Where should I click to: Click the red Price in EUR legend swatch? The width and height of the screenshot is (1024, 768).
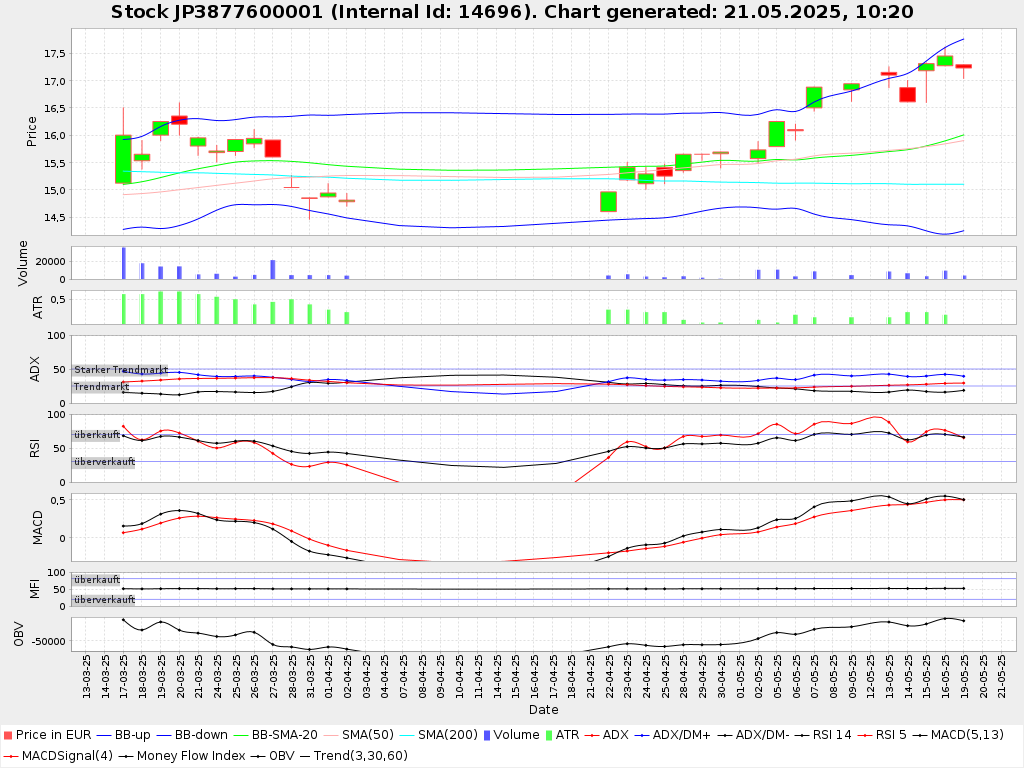8,735
